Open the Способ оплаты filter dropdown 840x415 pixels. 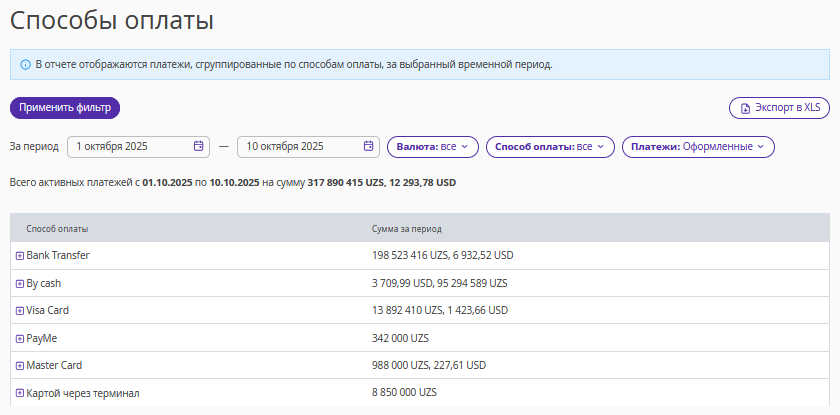tap(550, 147)
